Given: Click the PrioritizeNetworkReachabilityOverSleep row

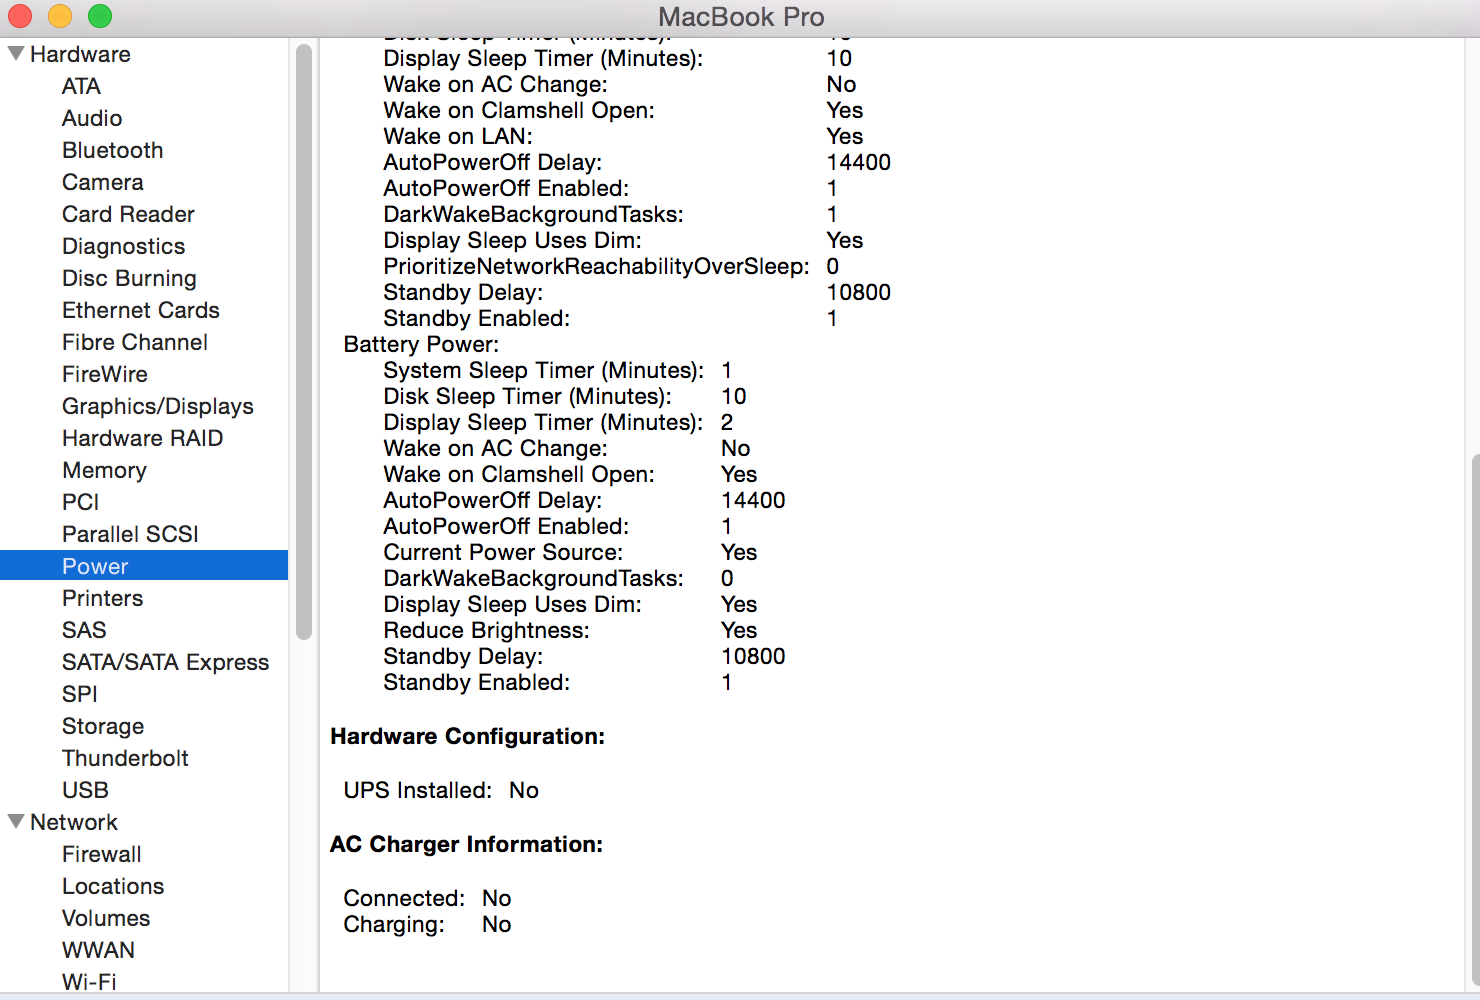Looking at the screenshot, I should pos(611,266).
